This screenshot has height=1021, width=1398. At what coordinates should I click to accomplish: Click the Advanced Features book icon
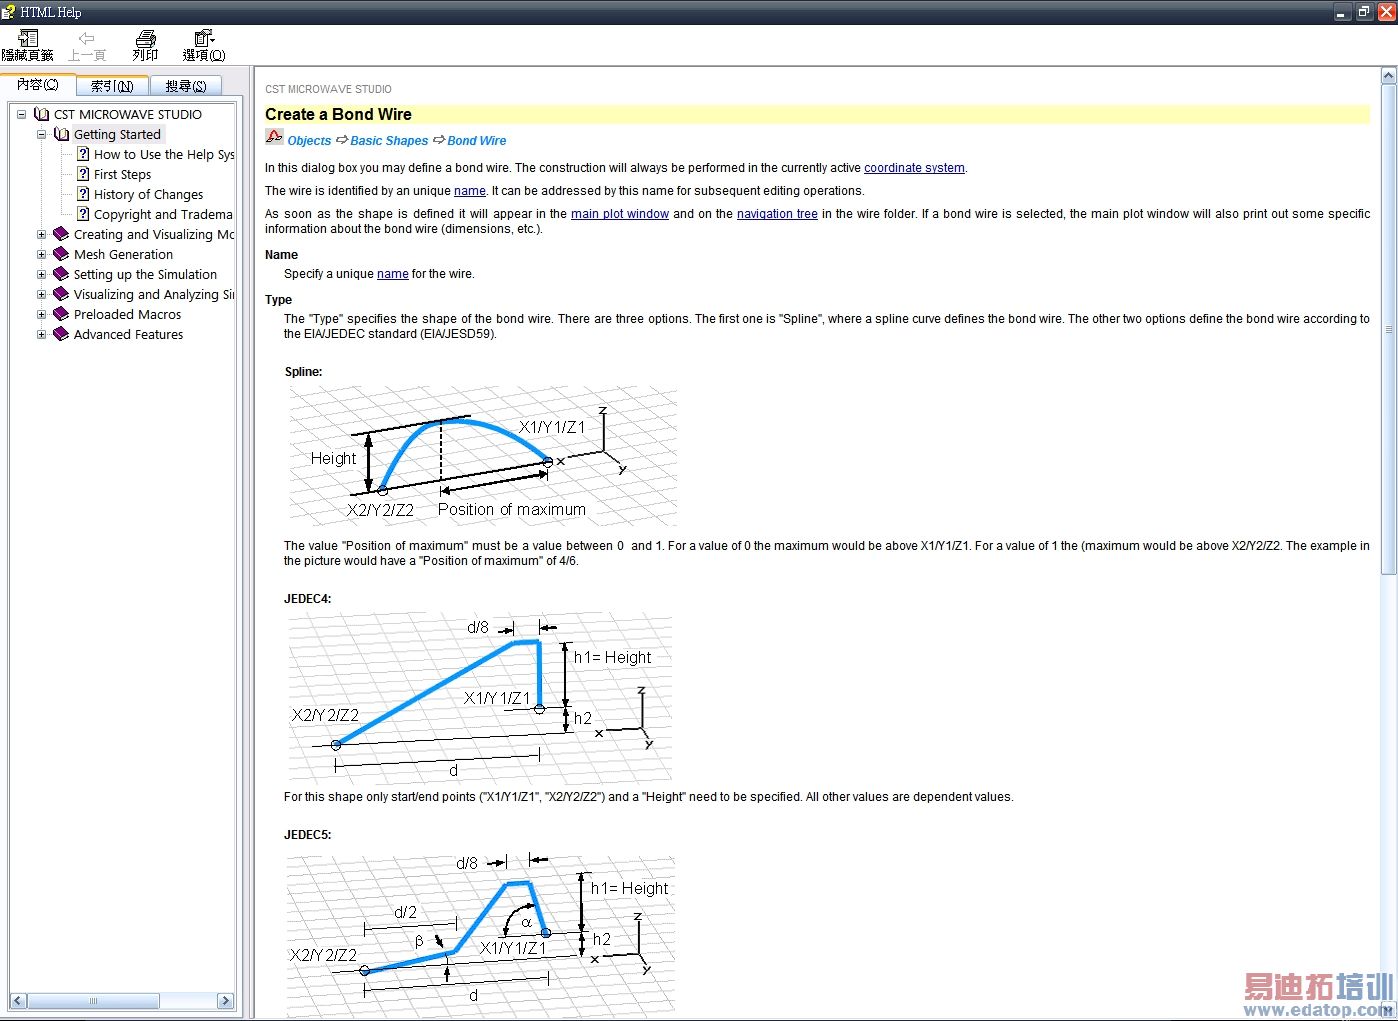tap(61, 334)
